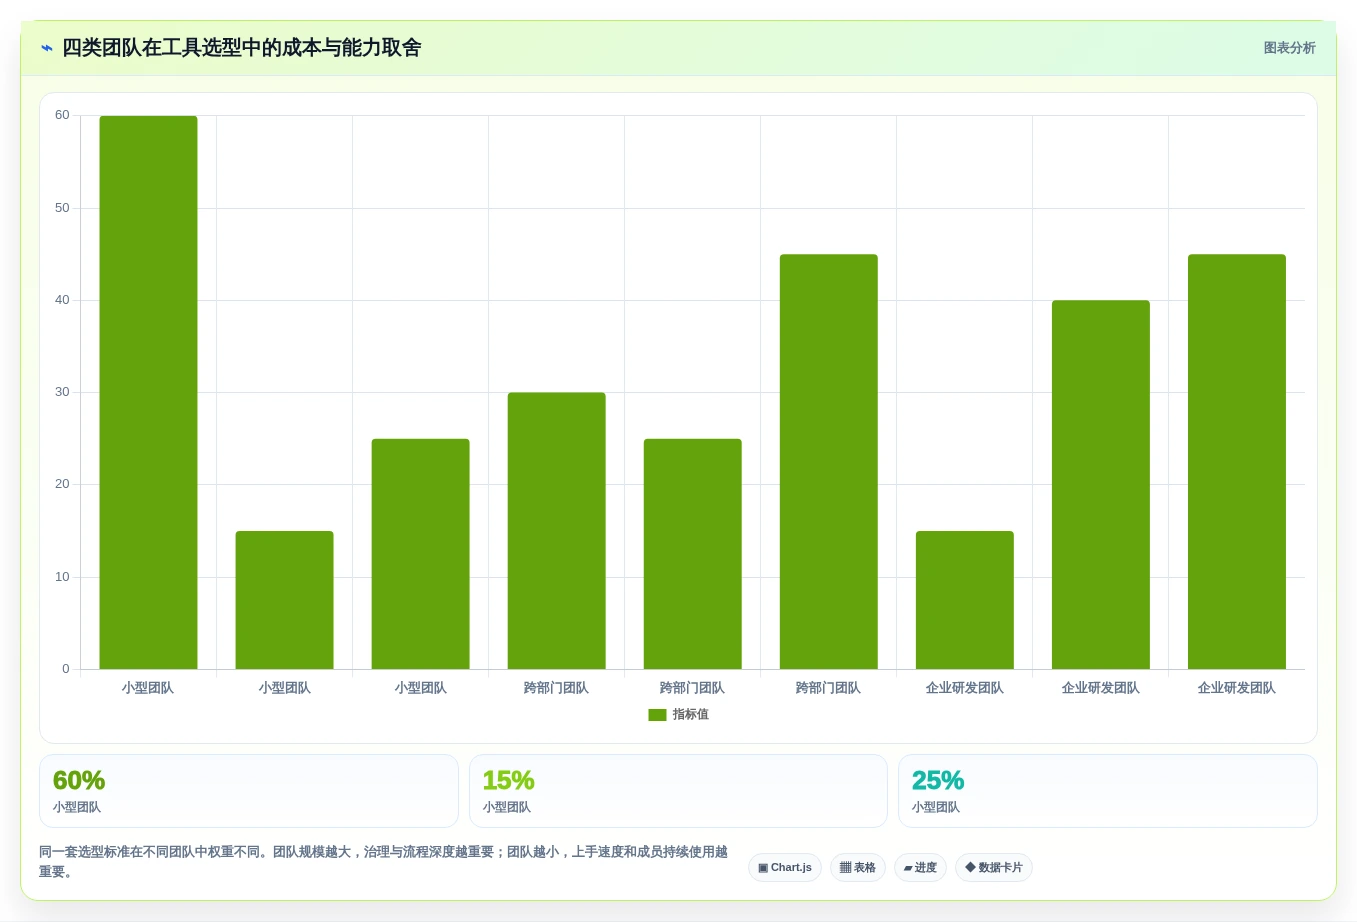The image size is (1357, 922).
Task: Click the 跨部门团队 bar with value 30
Action: (557, 531)
